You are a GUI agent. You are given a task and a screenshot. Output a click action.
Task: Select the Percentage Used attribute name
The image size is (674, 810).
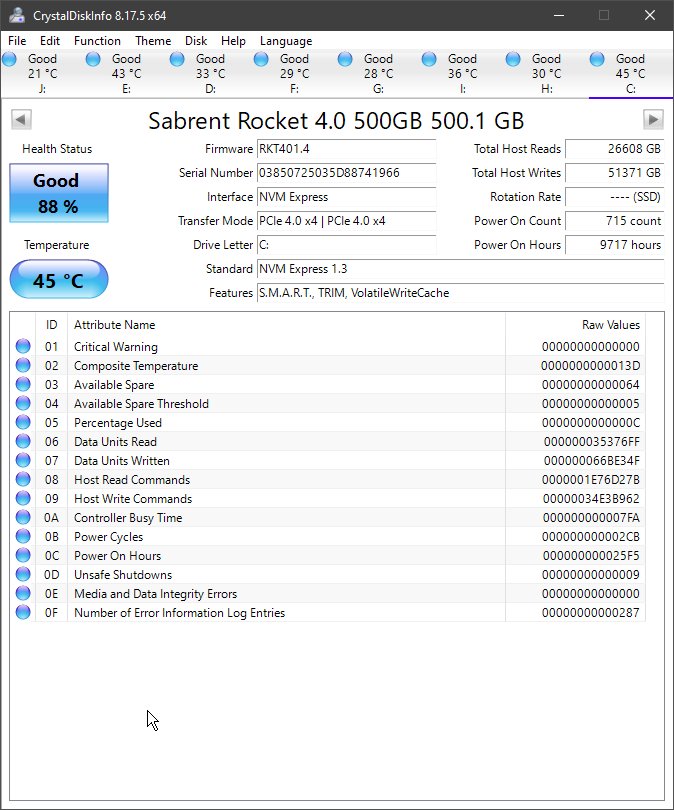click(x=118, y=423)
